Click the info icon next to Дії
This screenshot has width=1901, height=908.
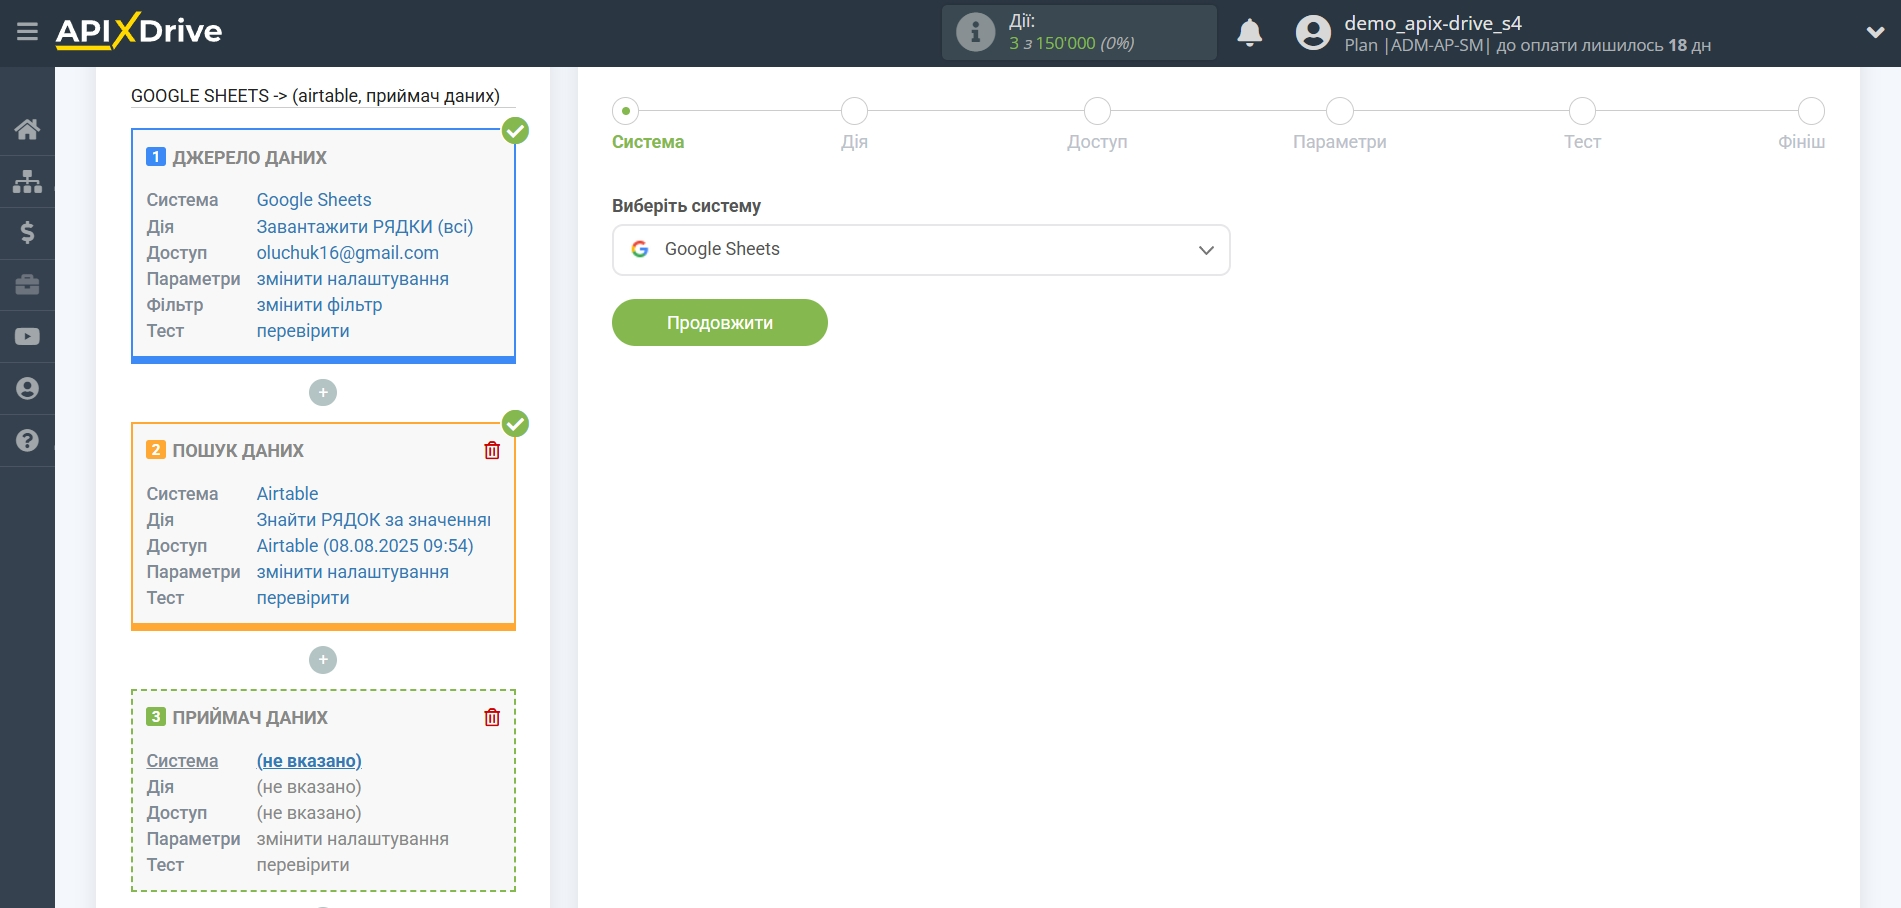(975, 32)
